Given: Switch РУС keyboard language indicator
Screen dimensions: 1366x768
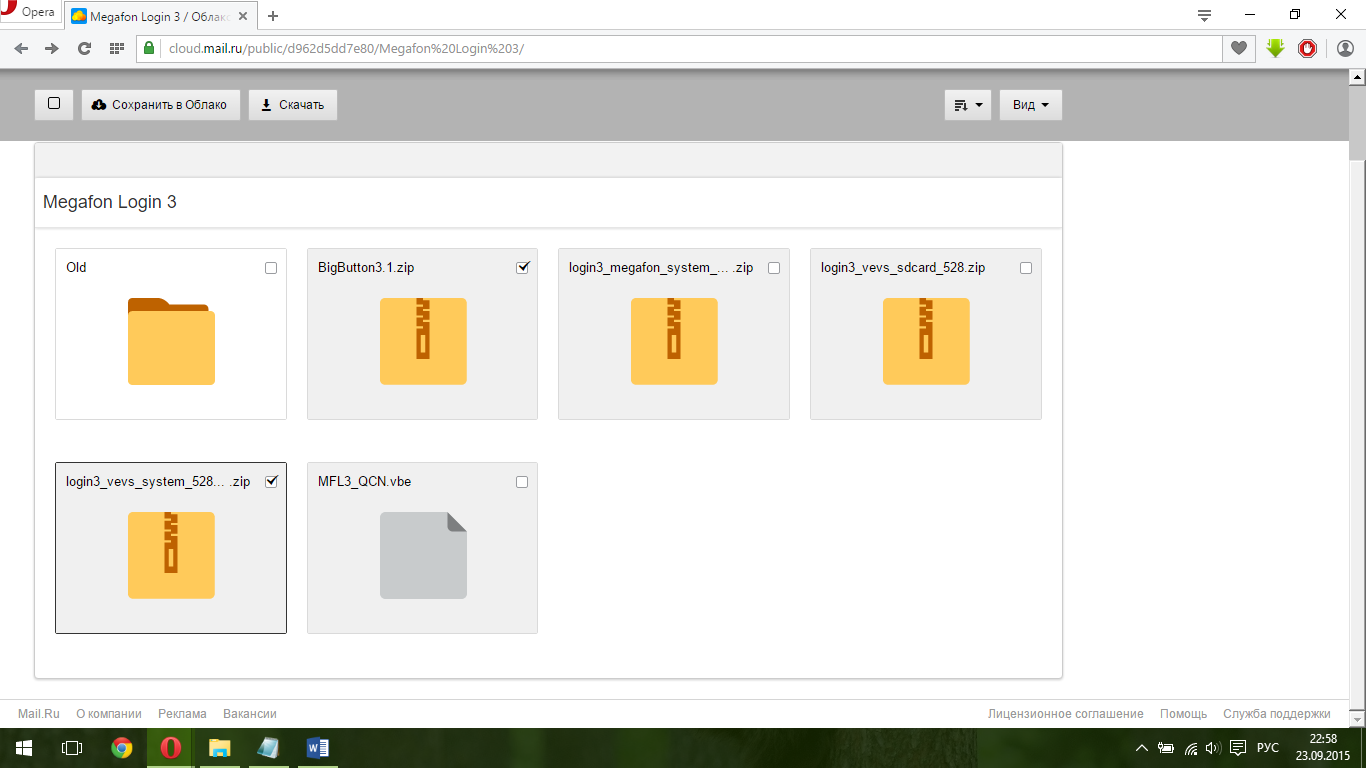Looking at the screenshot, I should [x=1268, y=748].
